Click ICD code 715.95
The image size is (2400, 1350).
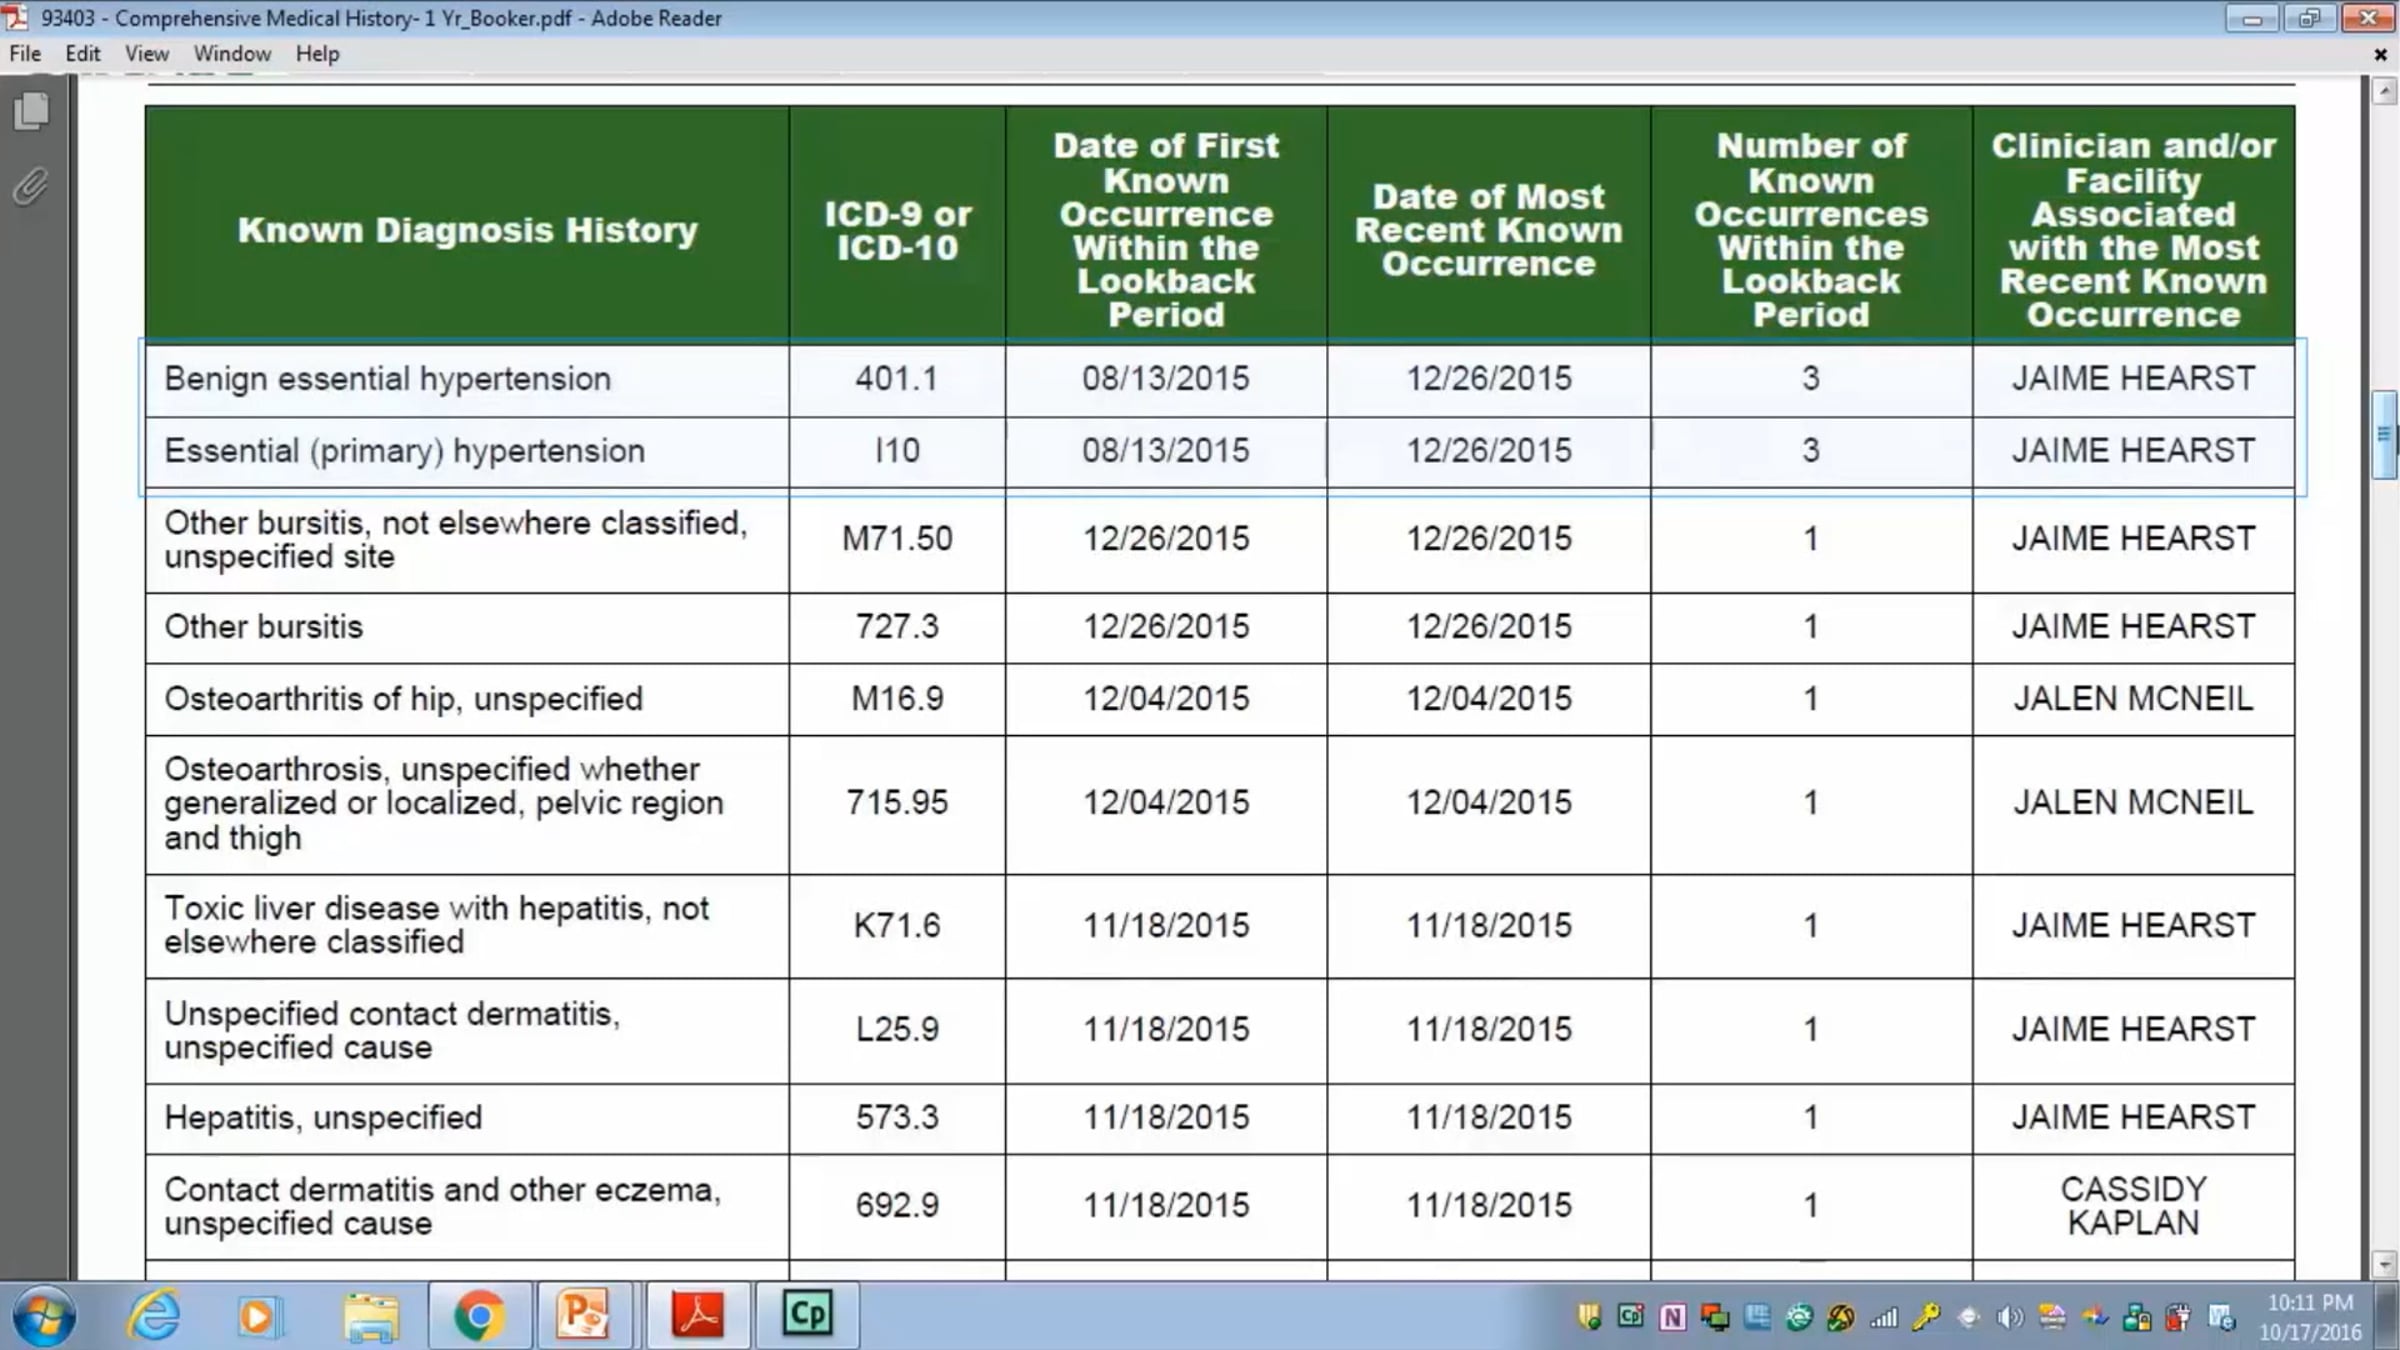(897, 803)
